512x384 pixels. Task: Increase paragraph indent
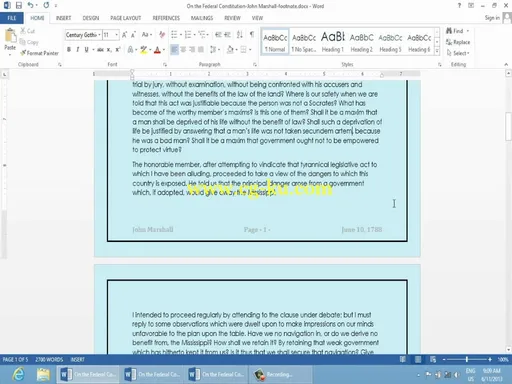pos(228,35)
